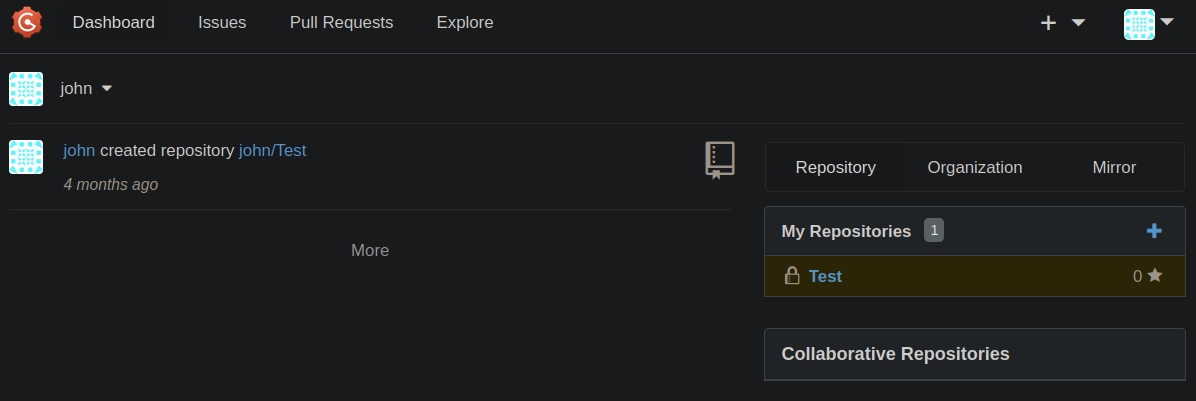The width and height of the screenshot is (1196, 401).
Task: Go to Pull Requests page
Action: point(341,22)
